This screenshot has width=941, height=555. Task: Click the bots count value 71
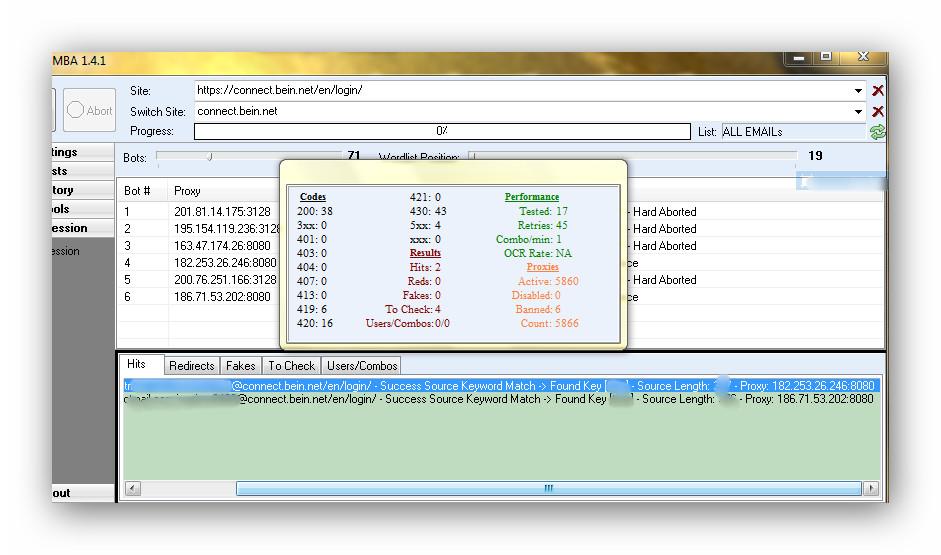354,155
